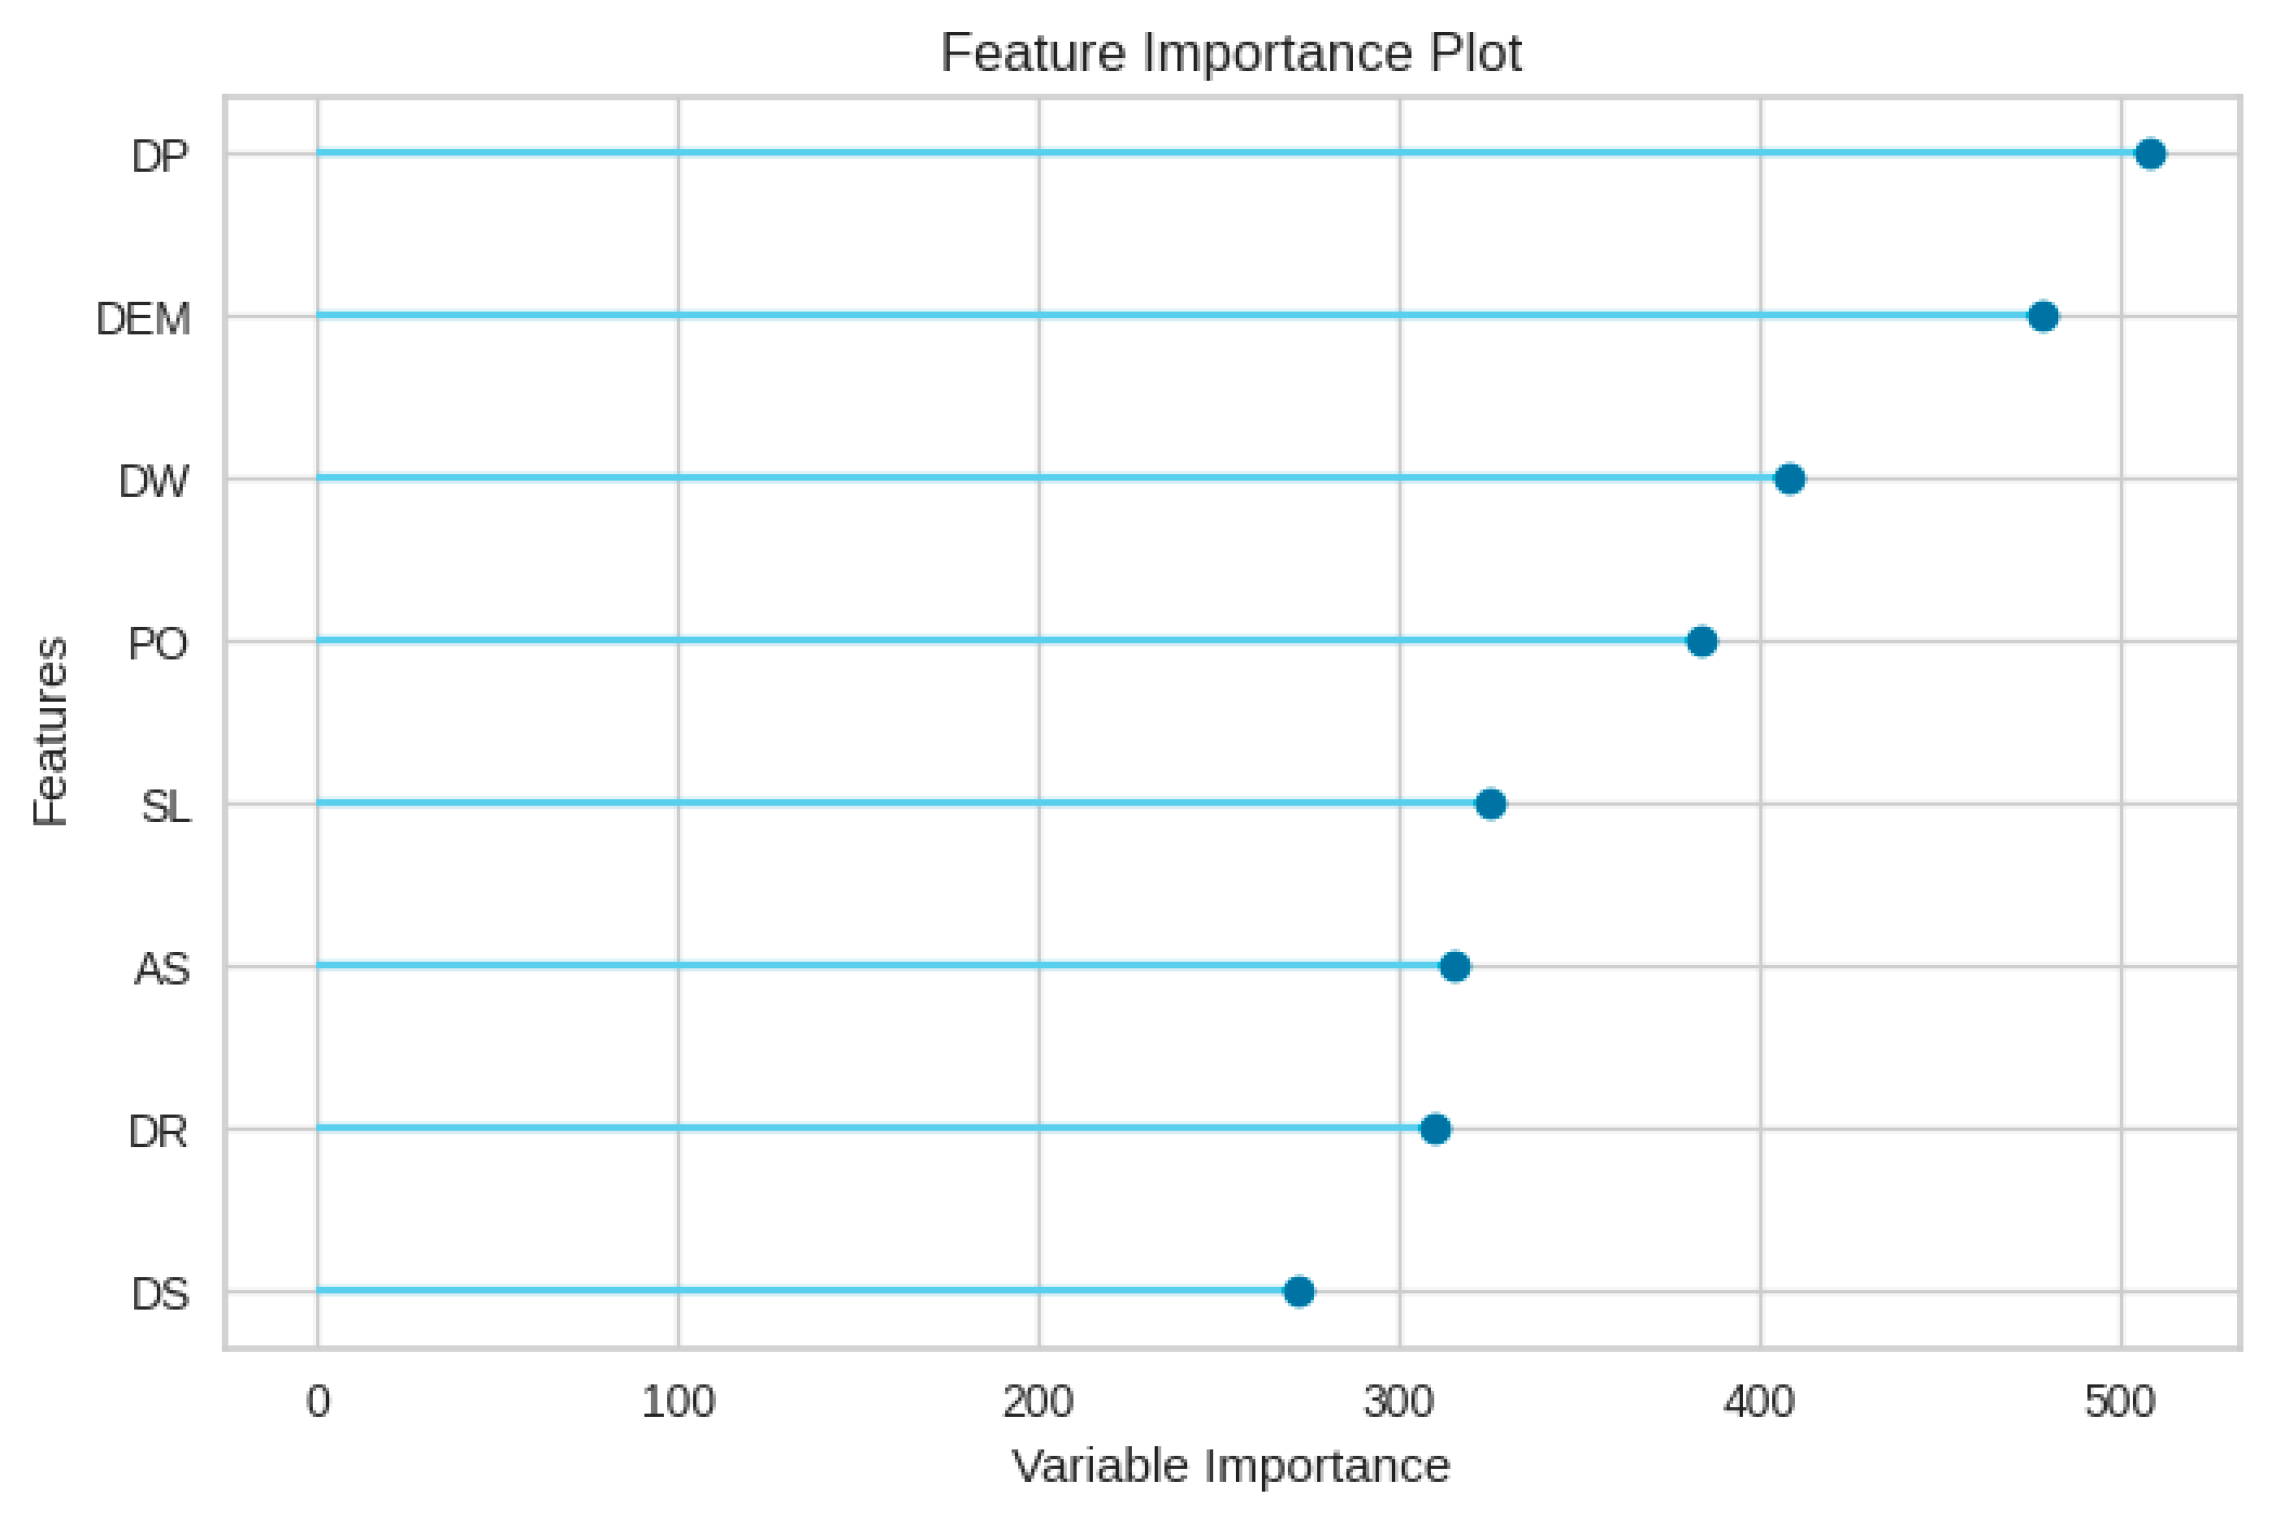
Task: Click the PO feature label
Action: click(x=158, y=645)
